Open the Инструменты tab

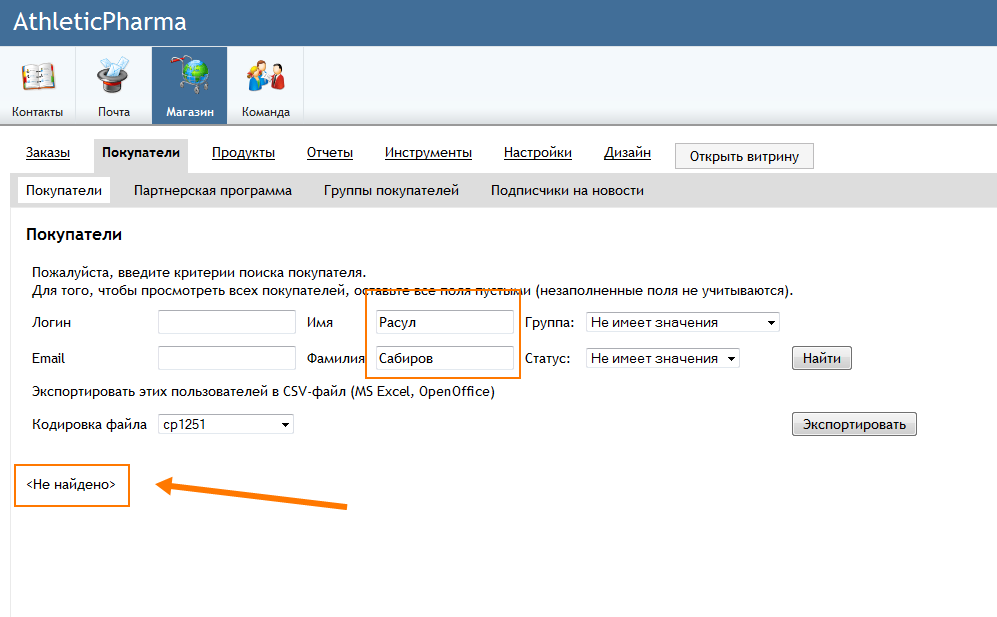click(428, 153)
